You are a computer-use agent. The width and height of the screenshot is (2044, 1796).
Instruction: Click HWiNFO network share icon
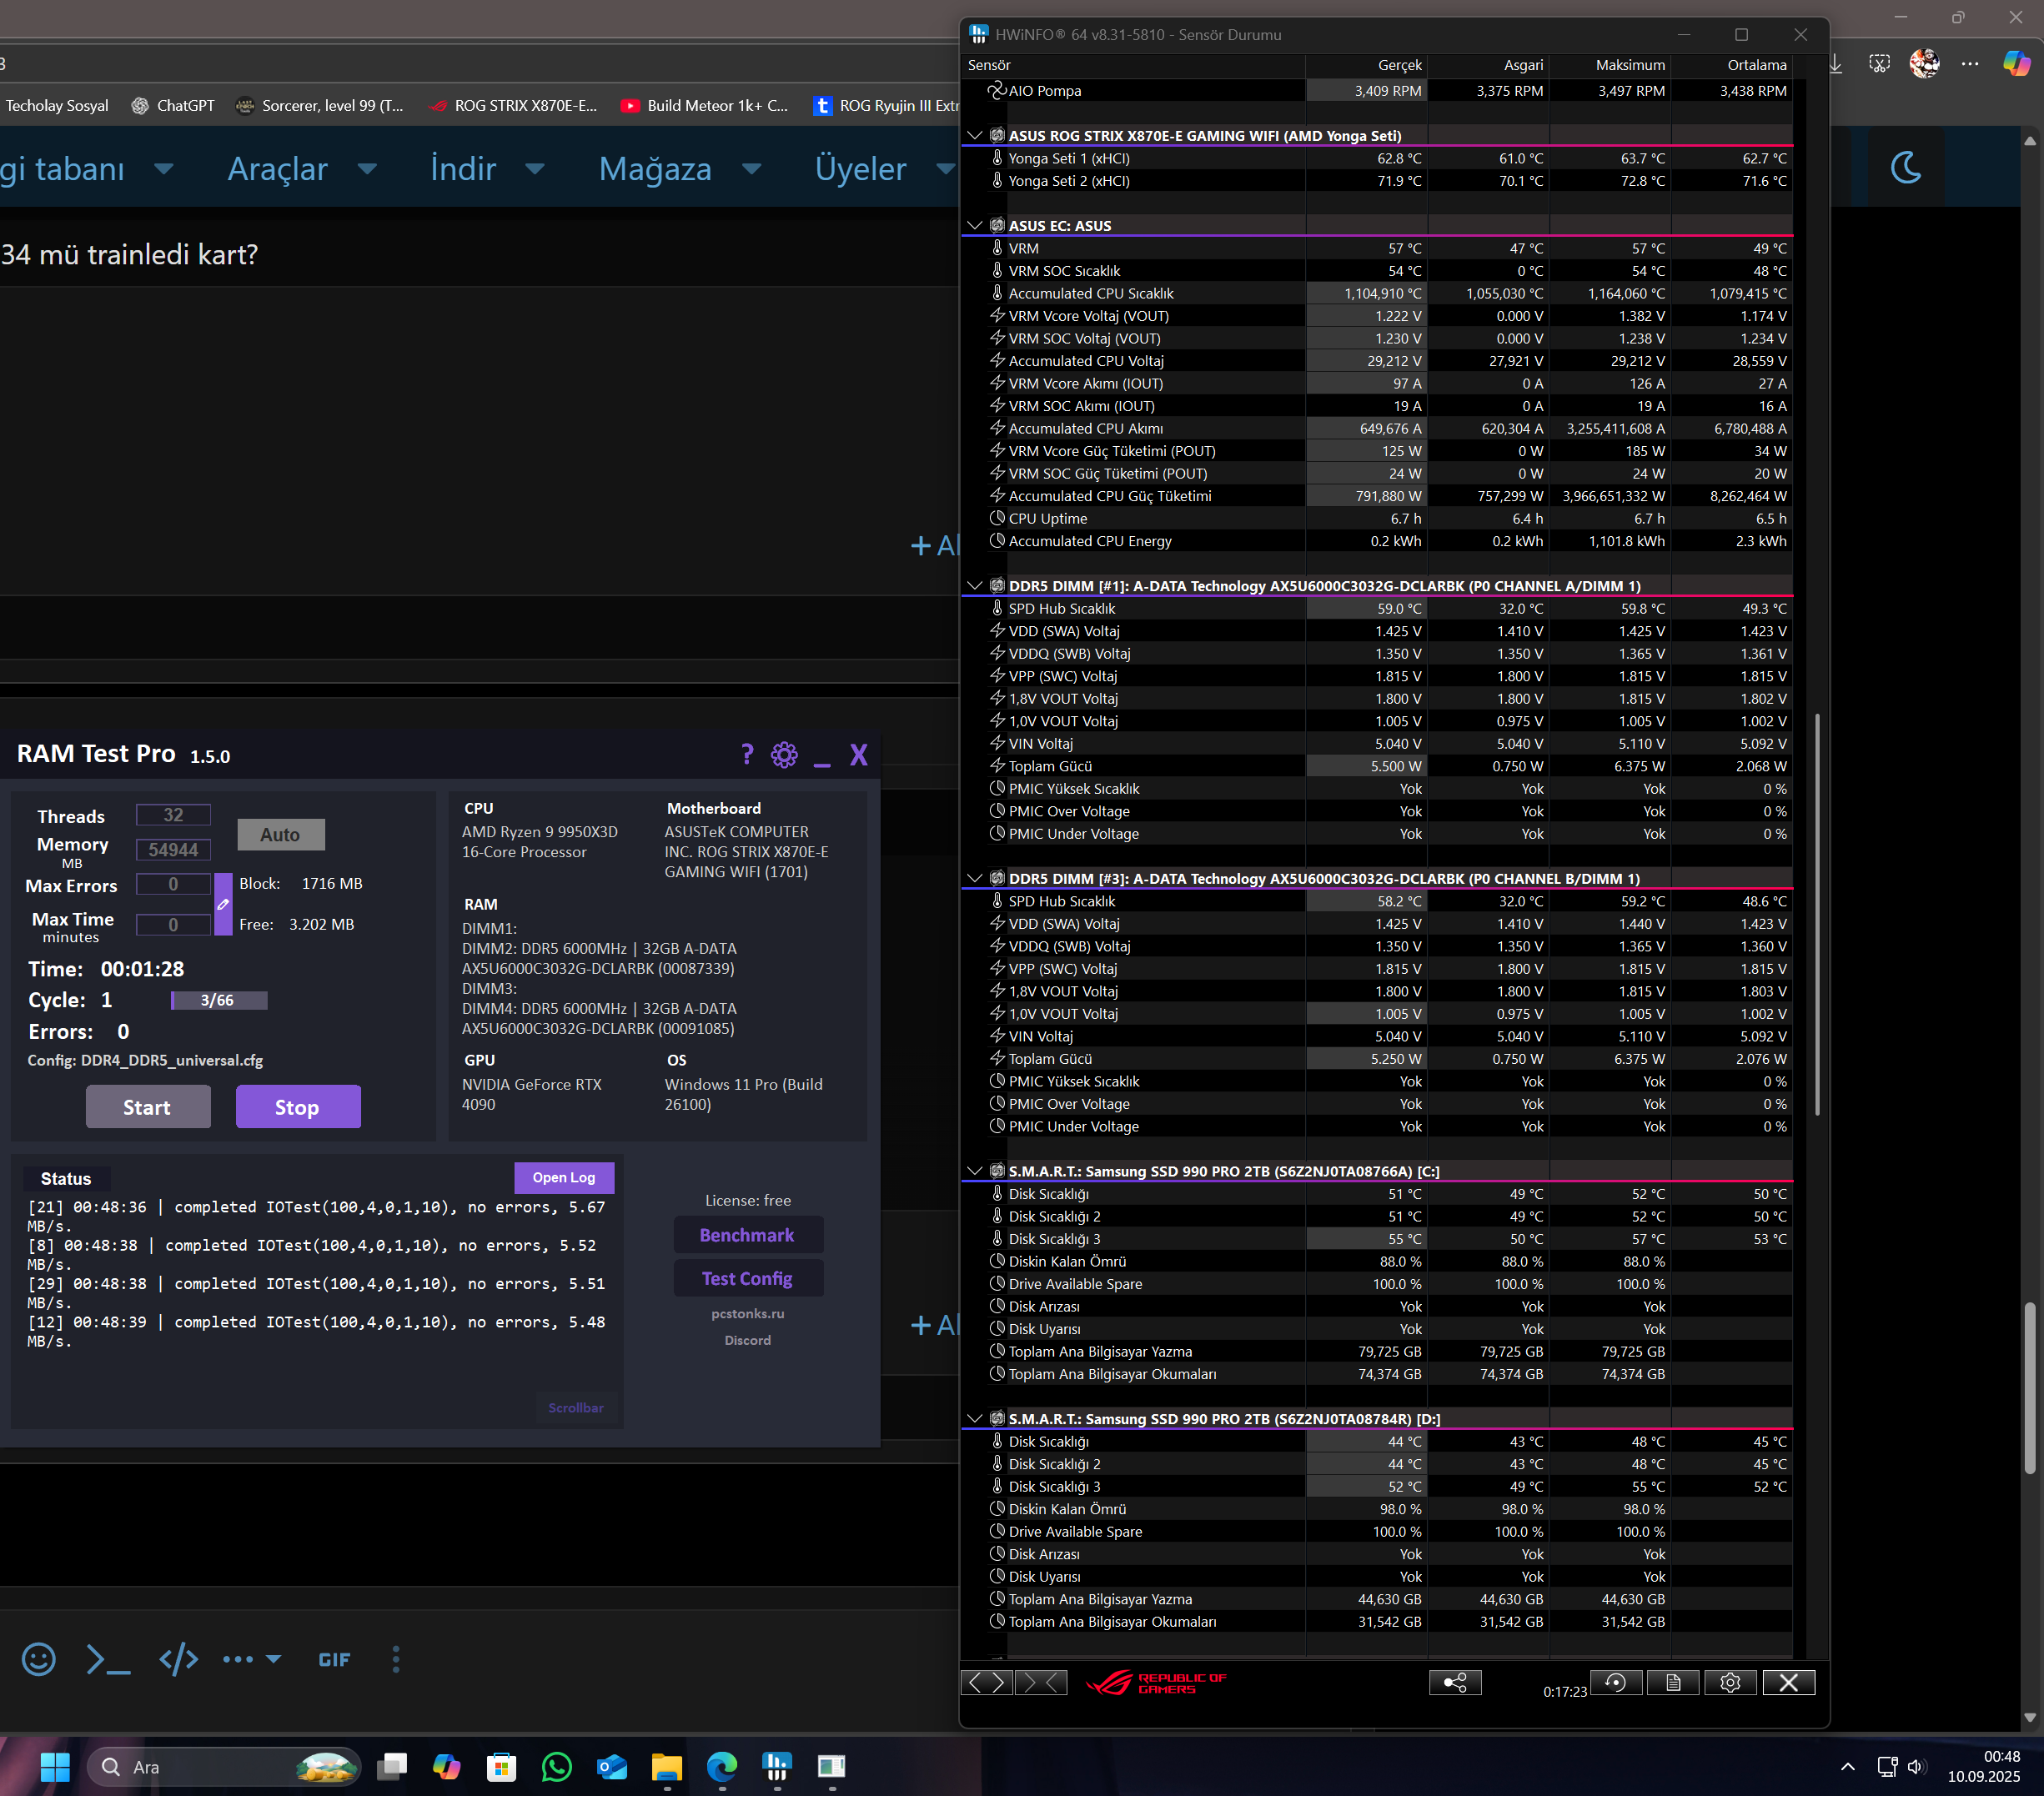tap(1455, 1683)
